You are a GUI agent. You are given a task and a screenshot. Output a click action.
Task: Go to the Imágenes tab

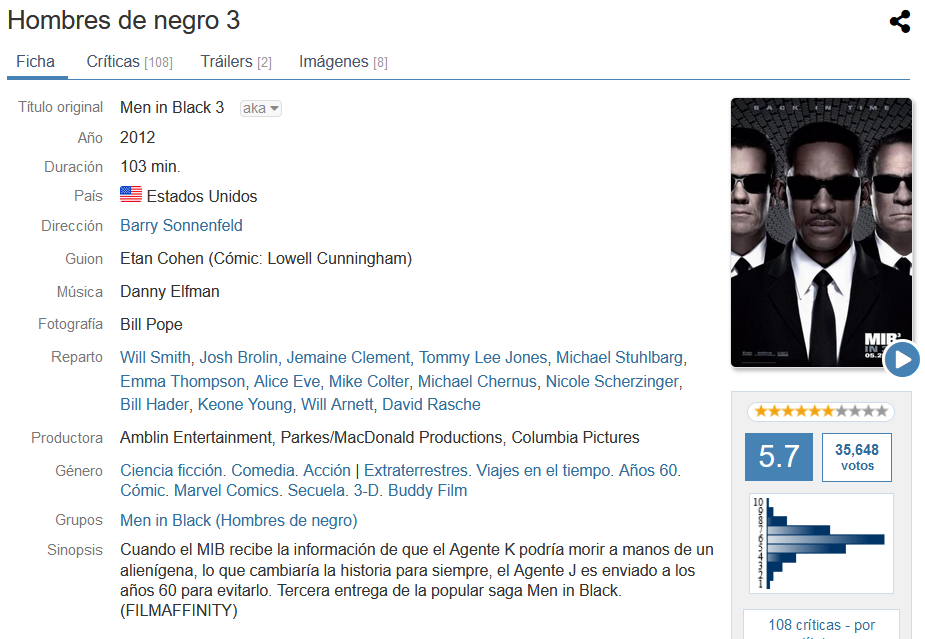(x=343, y=62)
